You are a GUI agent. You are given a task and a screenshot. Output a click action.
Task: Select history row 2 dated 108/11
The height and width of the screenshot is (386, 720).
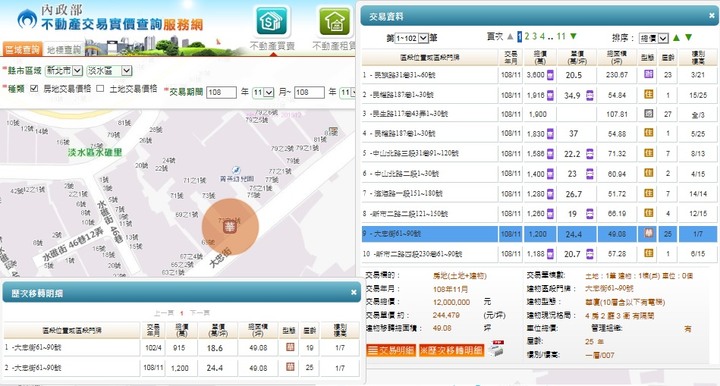pyautogui.click(x=182, y=368)
